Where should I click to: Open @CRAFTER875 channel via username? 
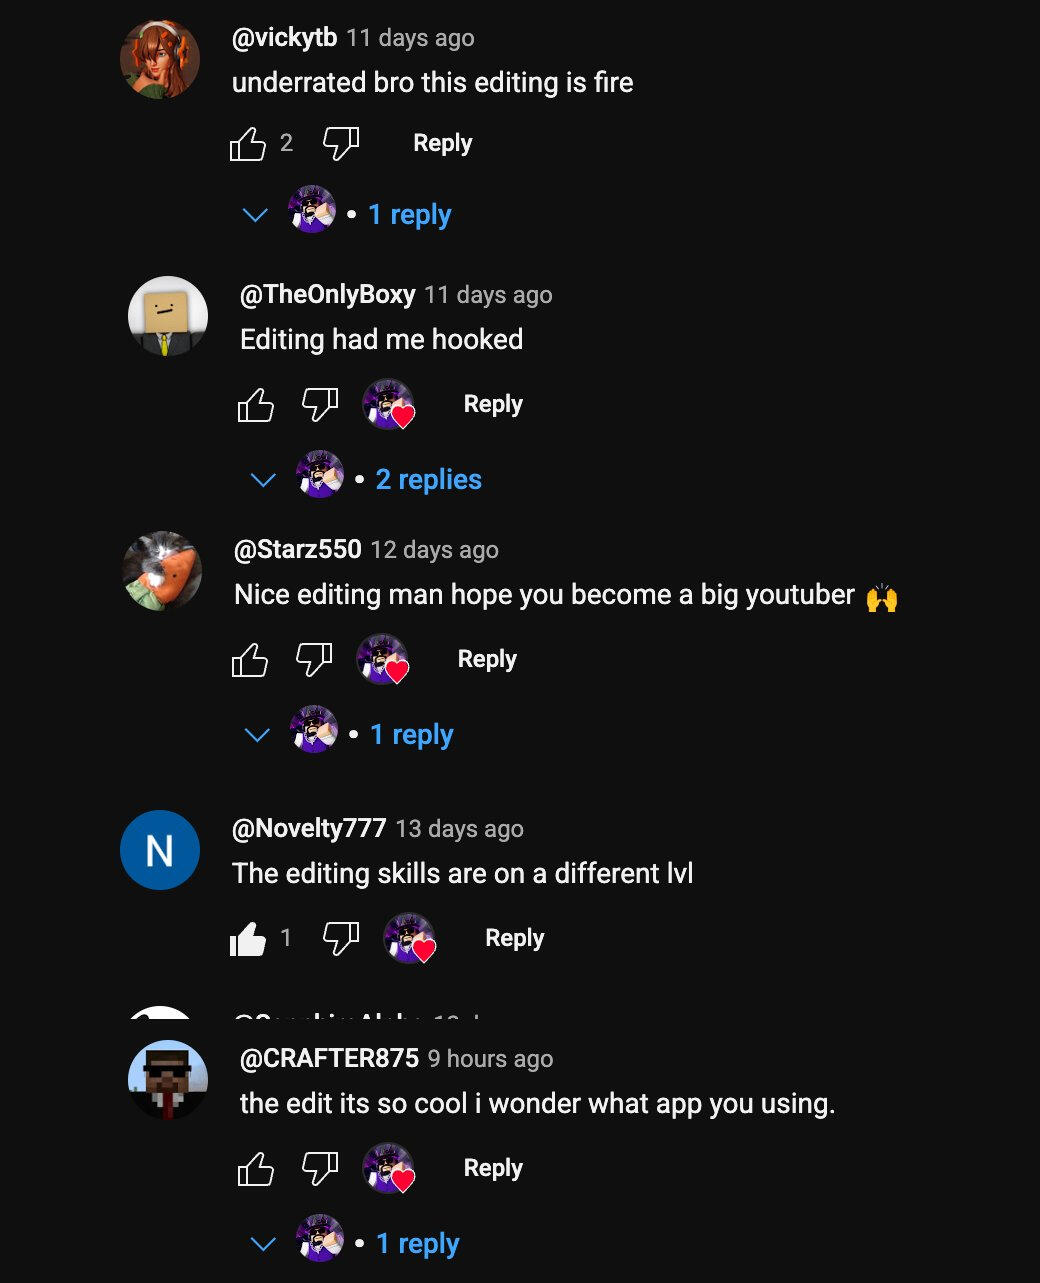pyautogui.click(x=329, y=1059)
